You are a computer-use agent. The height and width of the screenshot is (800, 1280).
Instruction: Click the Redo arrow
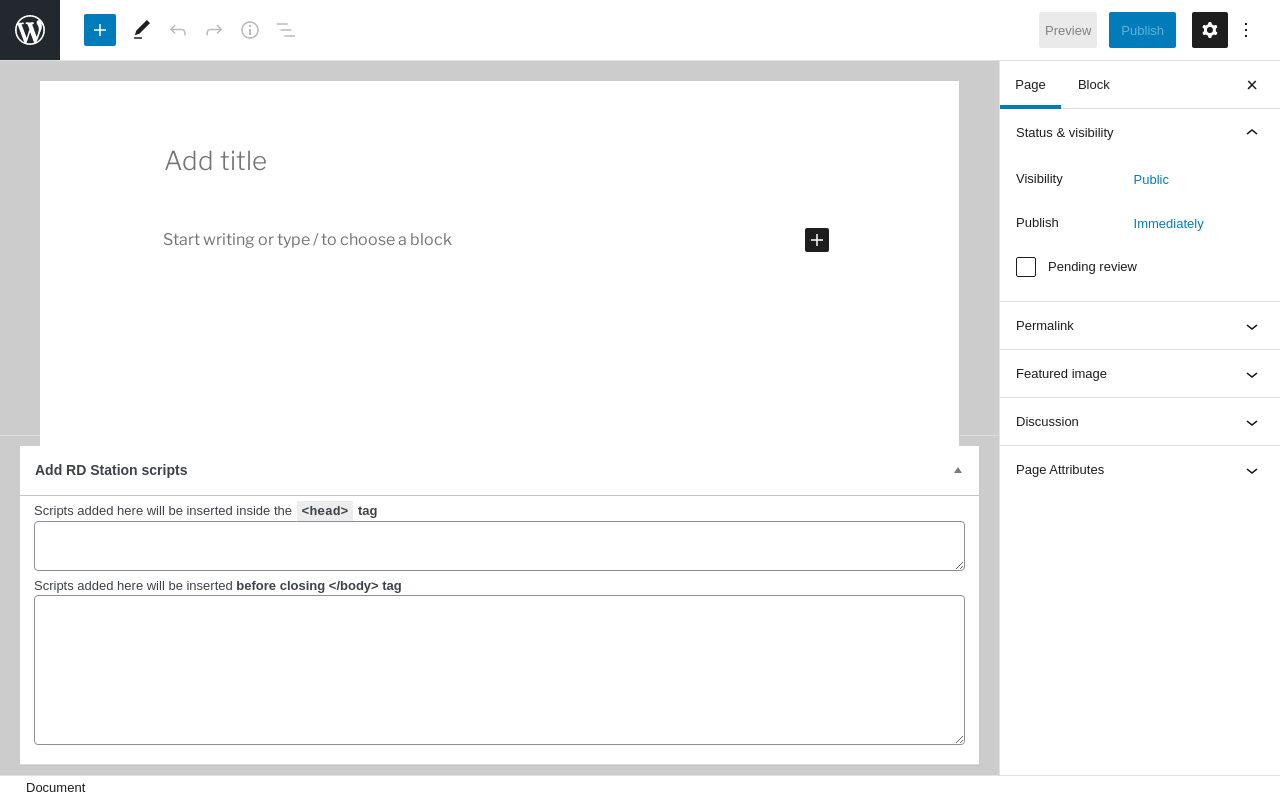(214, 30)
